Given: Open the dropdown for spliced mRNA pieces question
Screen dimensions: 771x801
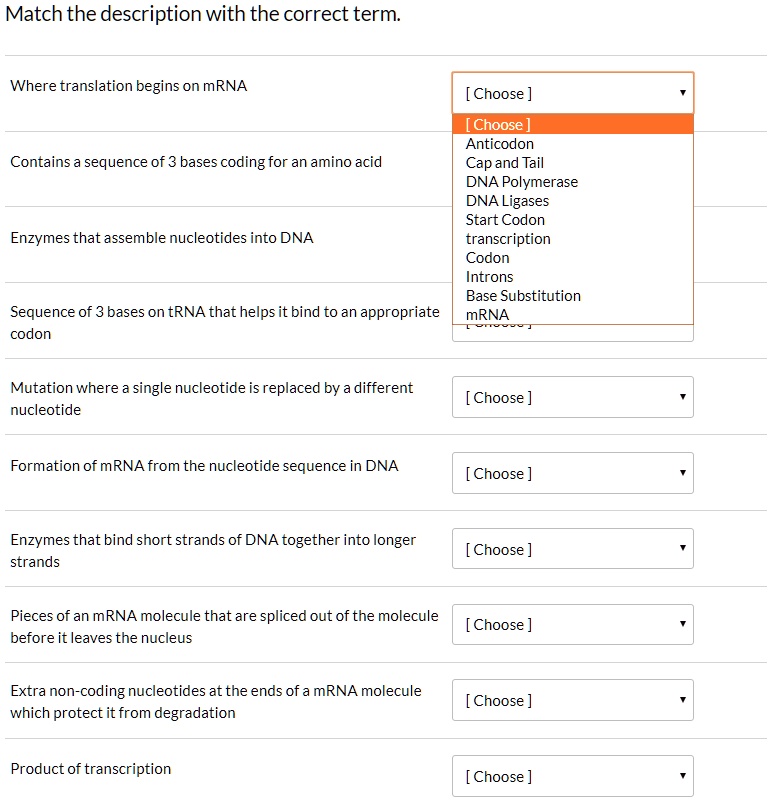Looking at the screenshot, I should (x=572, y=624).
